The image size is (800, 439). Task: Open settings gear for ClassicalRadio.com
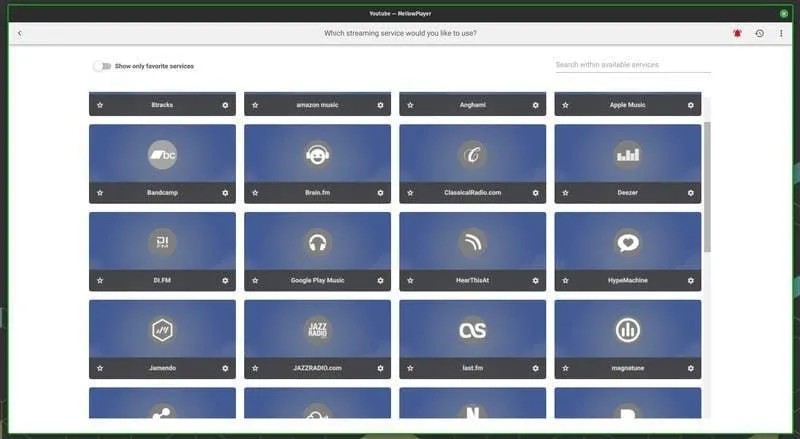point(535,193)
